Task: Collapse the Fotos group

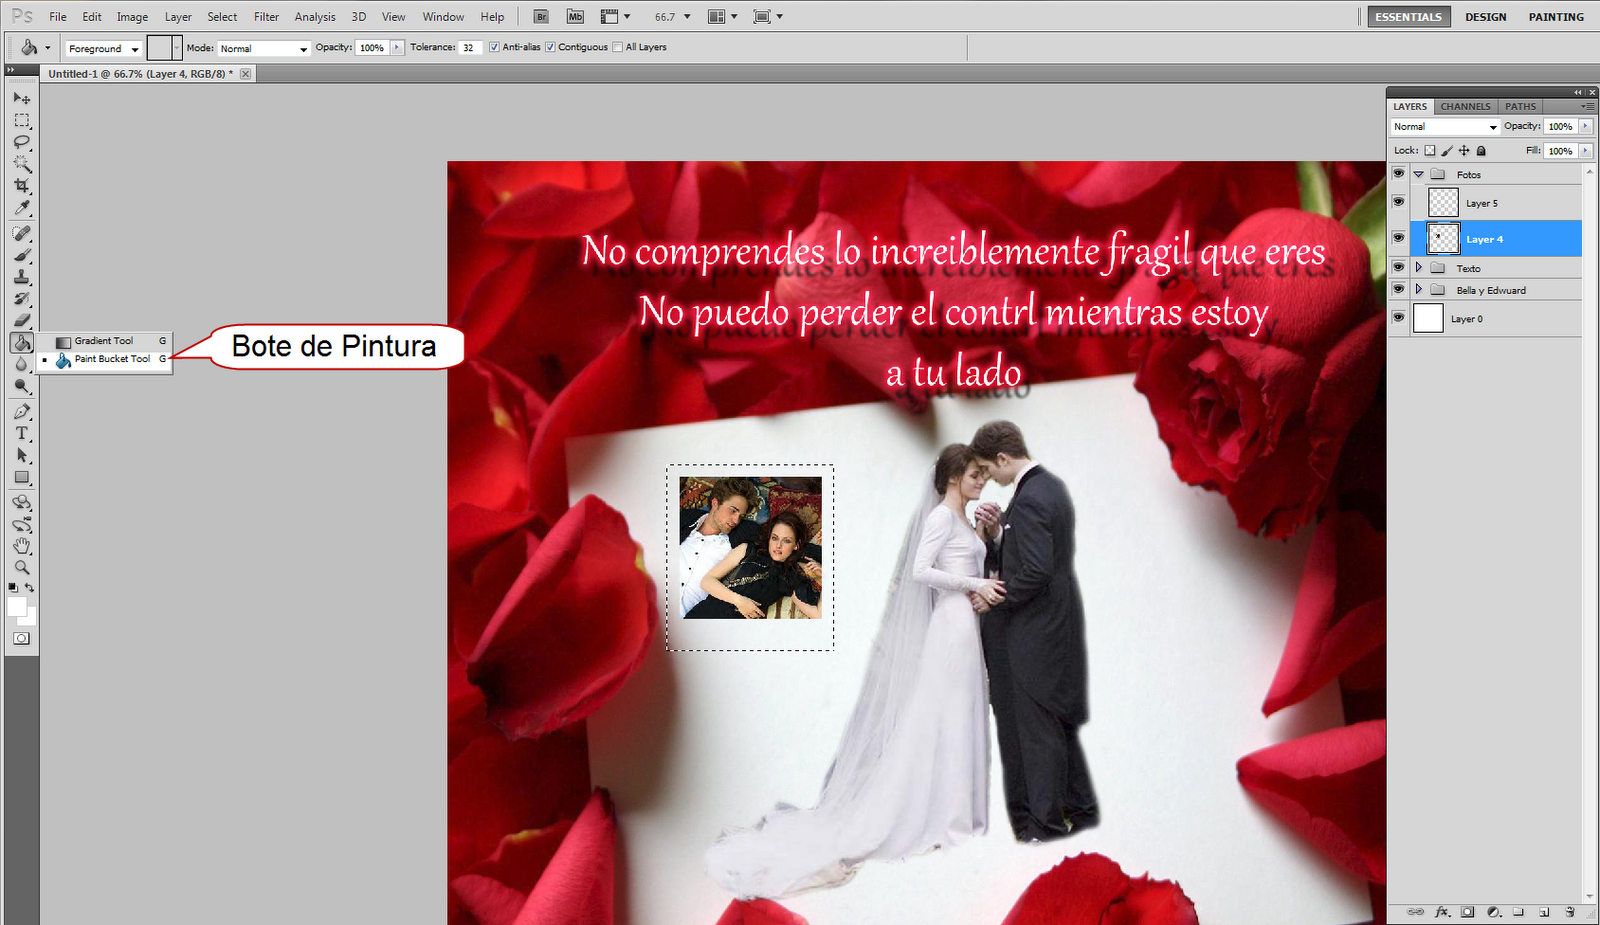Action: coord(1418,174)
